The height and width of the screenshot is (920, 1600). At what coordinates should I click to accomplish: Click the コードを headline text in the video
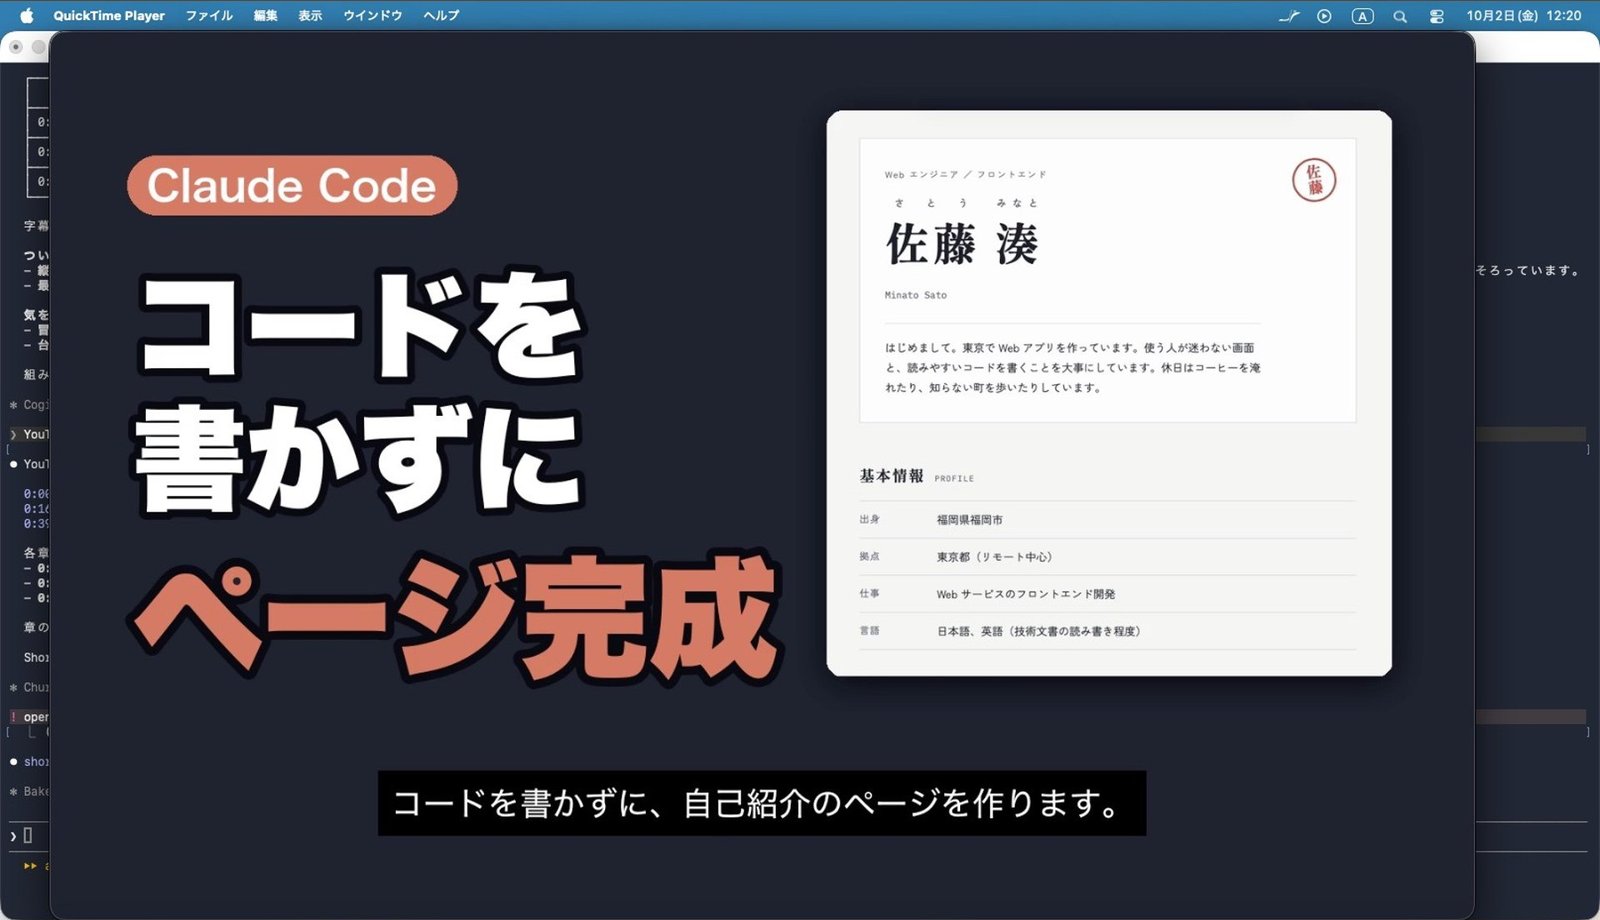click(x=360, y=326)
